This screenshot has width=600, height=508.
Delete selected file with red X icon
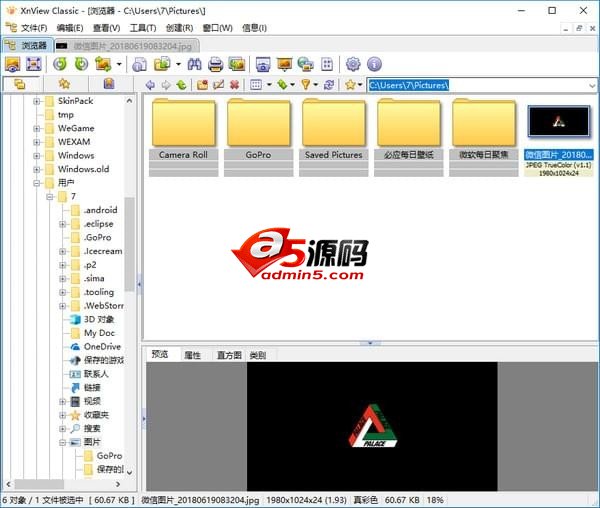[x=235, y=85]
